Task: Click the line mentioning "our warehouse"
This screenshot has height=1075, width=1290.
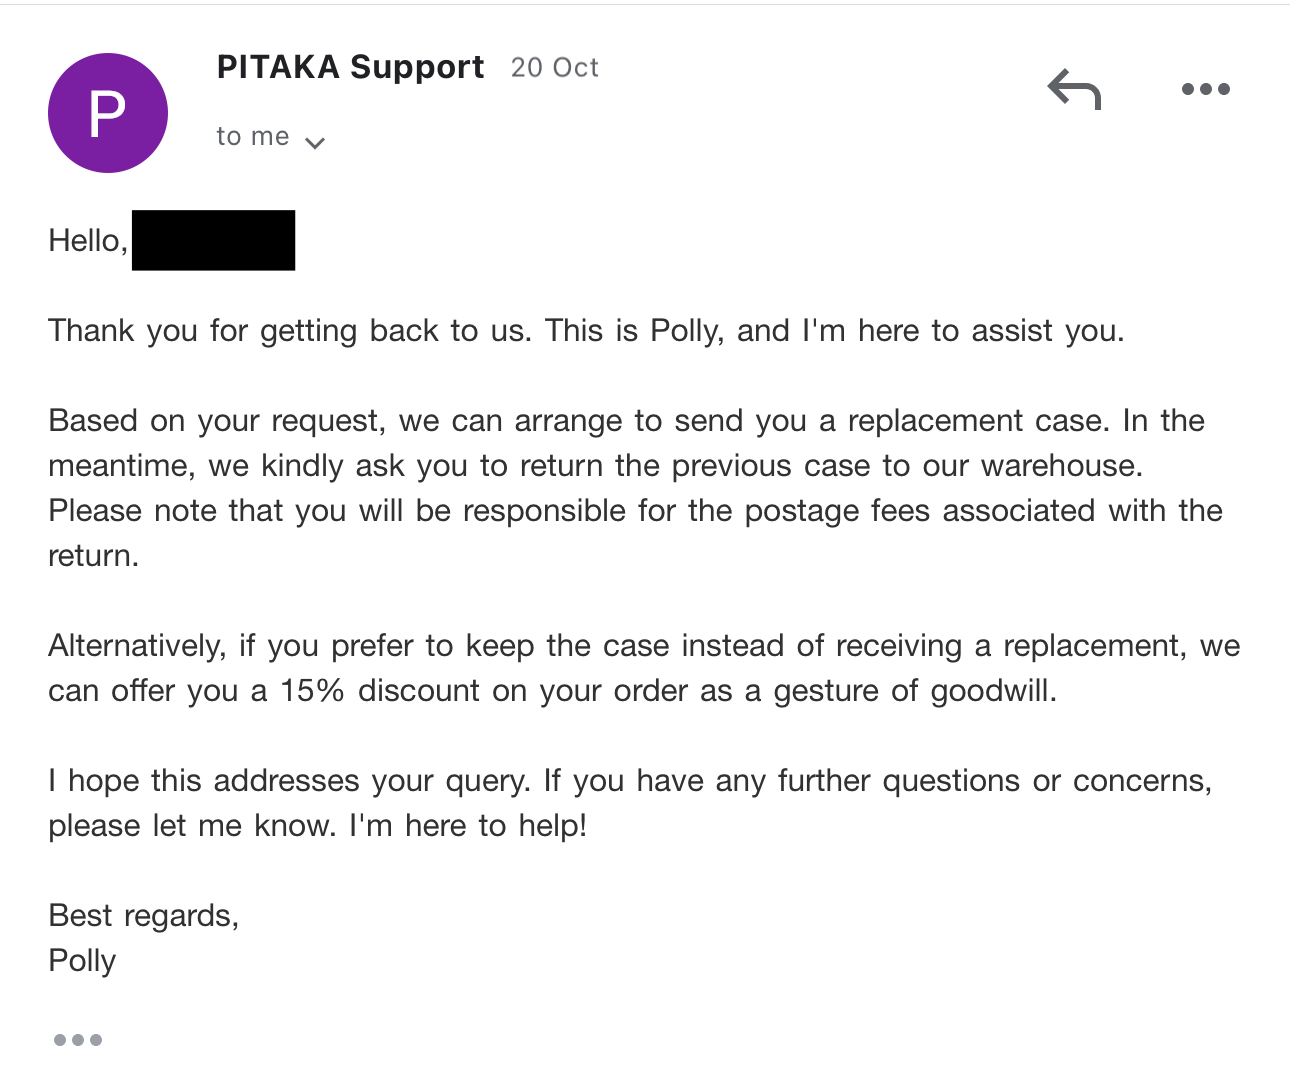Action: (595, 466)
